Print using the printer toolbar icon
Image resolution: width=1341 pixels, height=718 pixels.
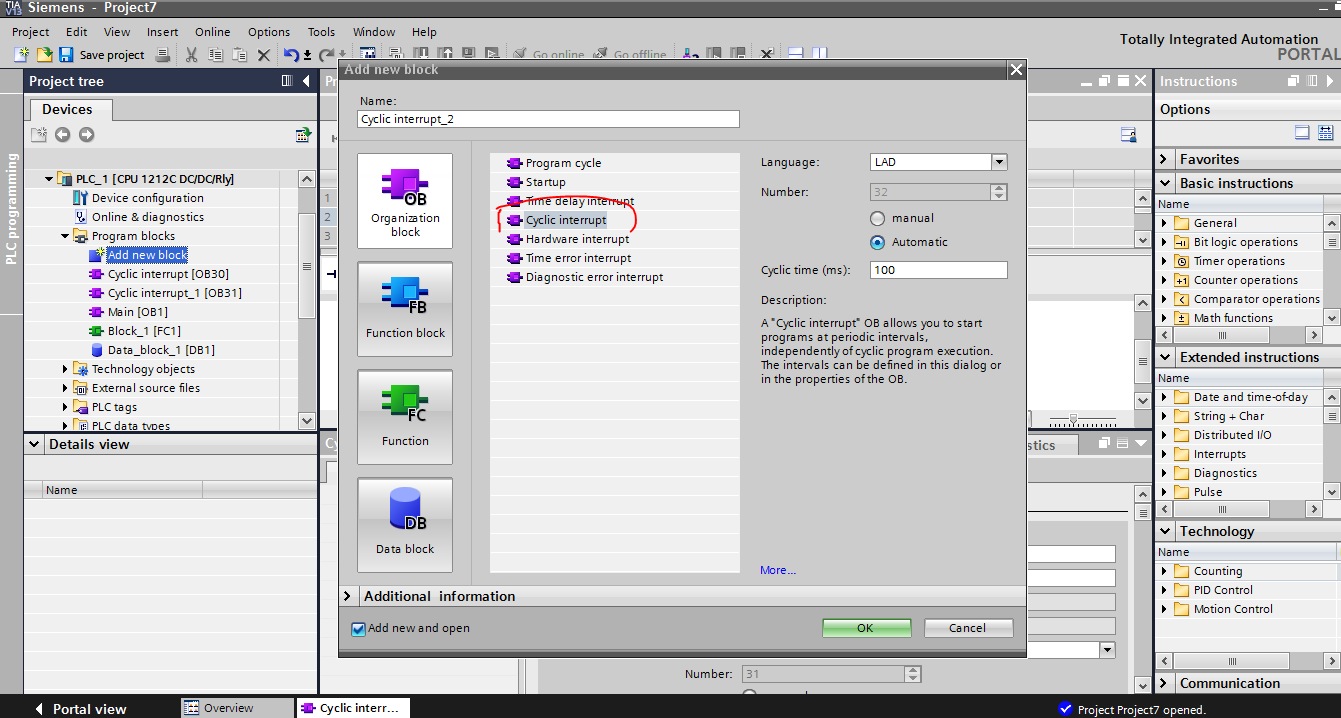pyautogui.click(x=163, y=55)
